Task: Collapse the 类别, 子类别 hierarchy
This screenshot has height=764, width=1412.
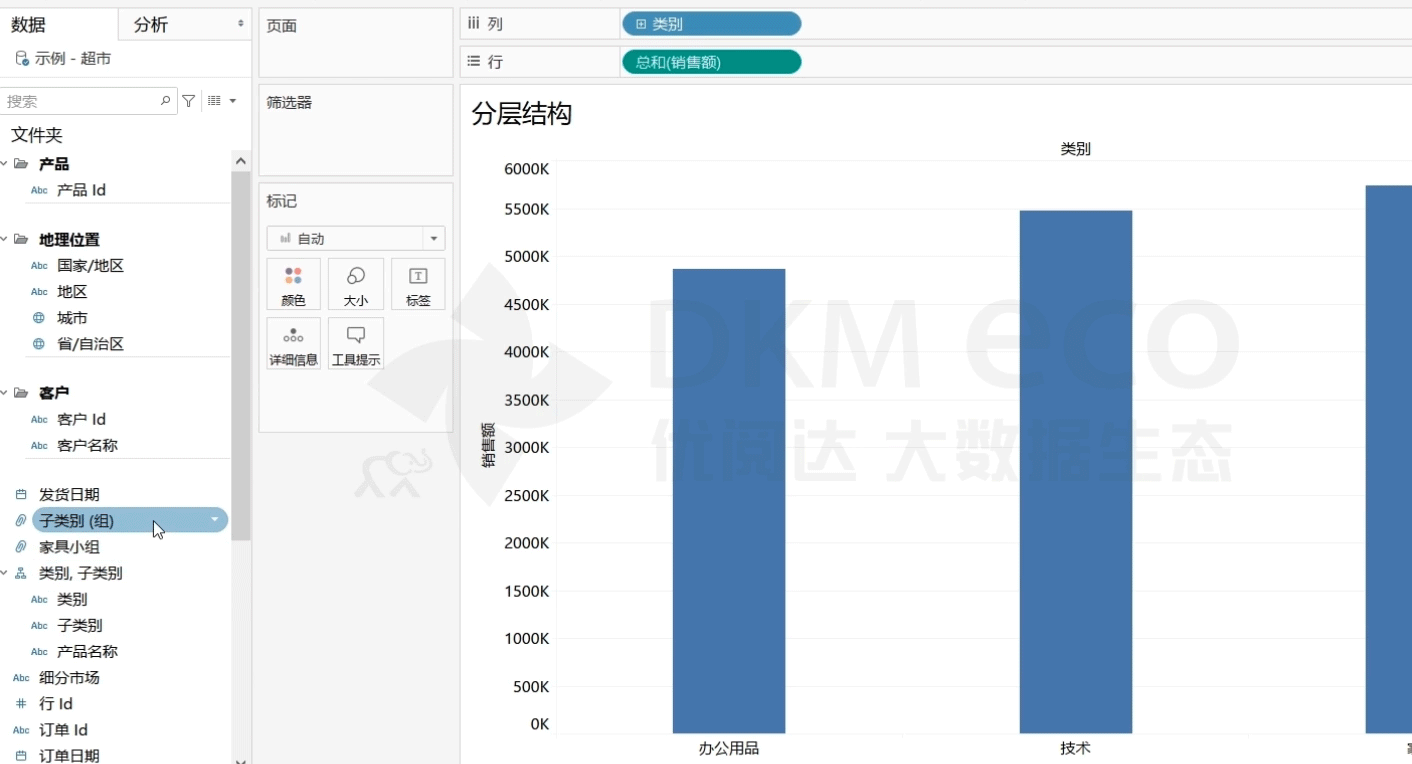Action: click(x=4, y=574)
